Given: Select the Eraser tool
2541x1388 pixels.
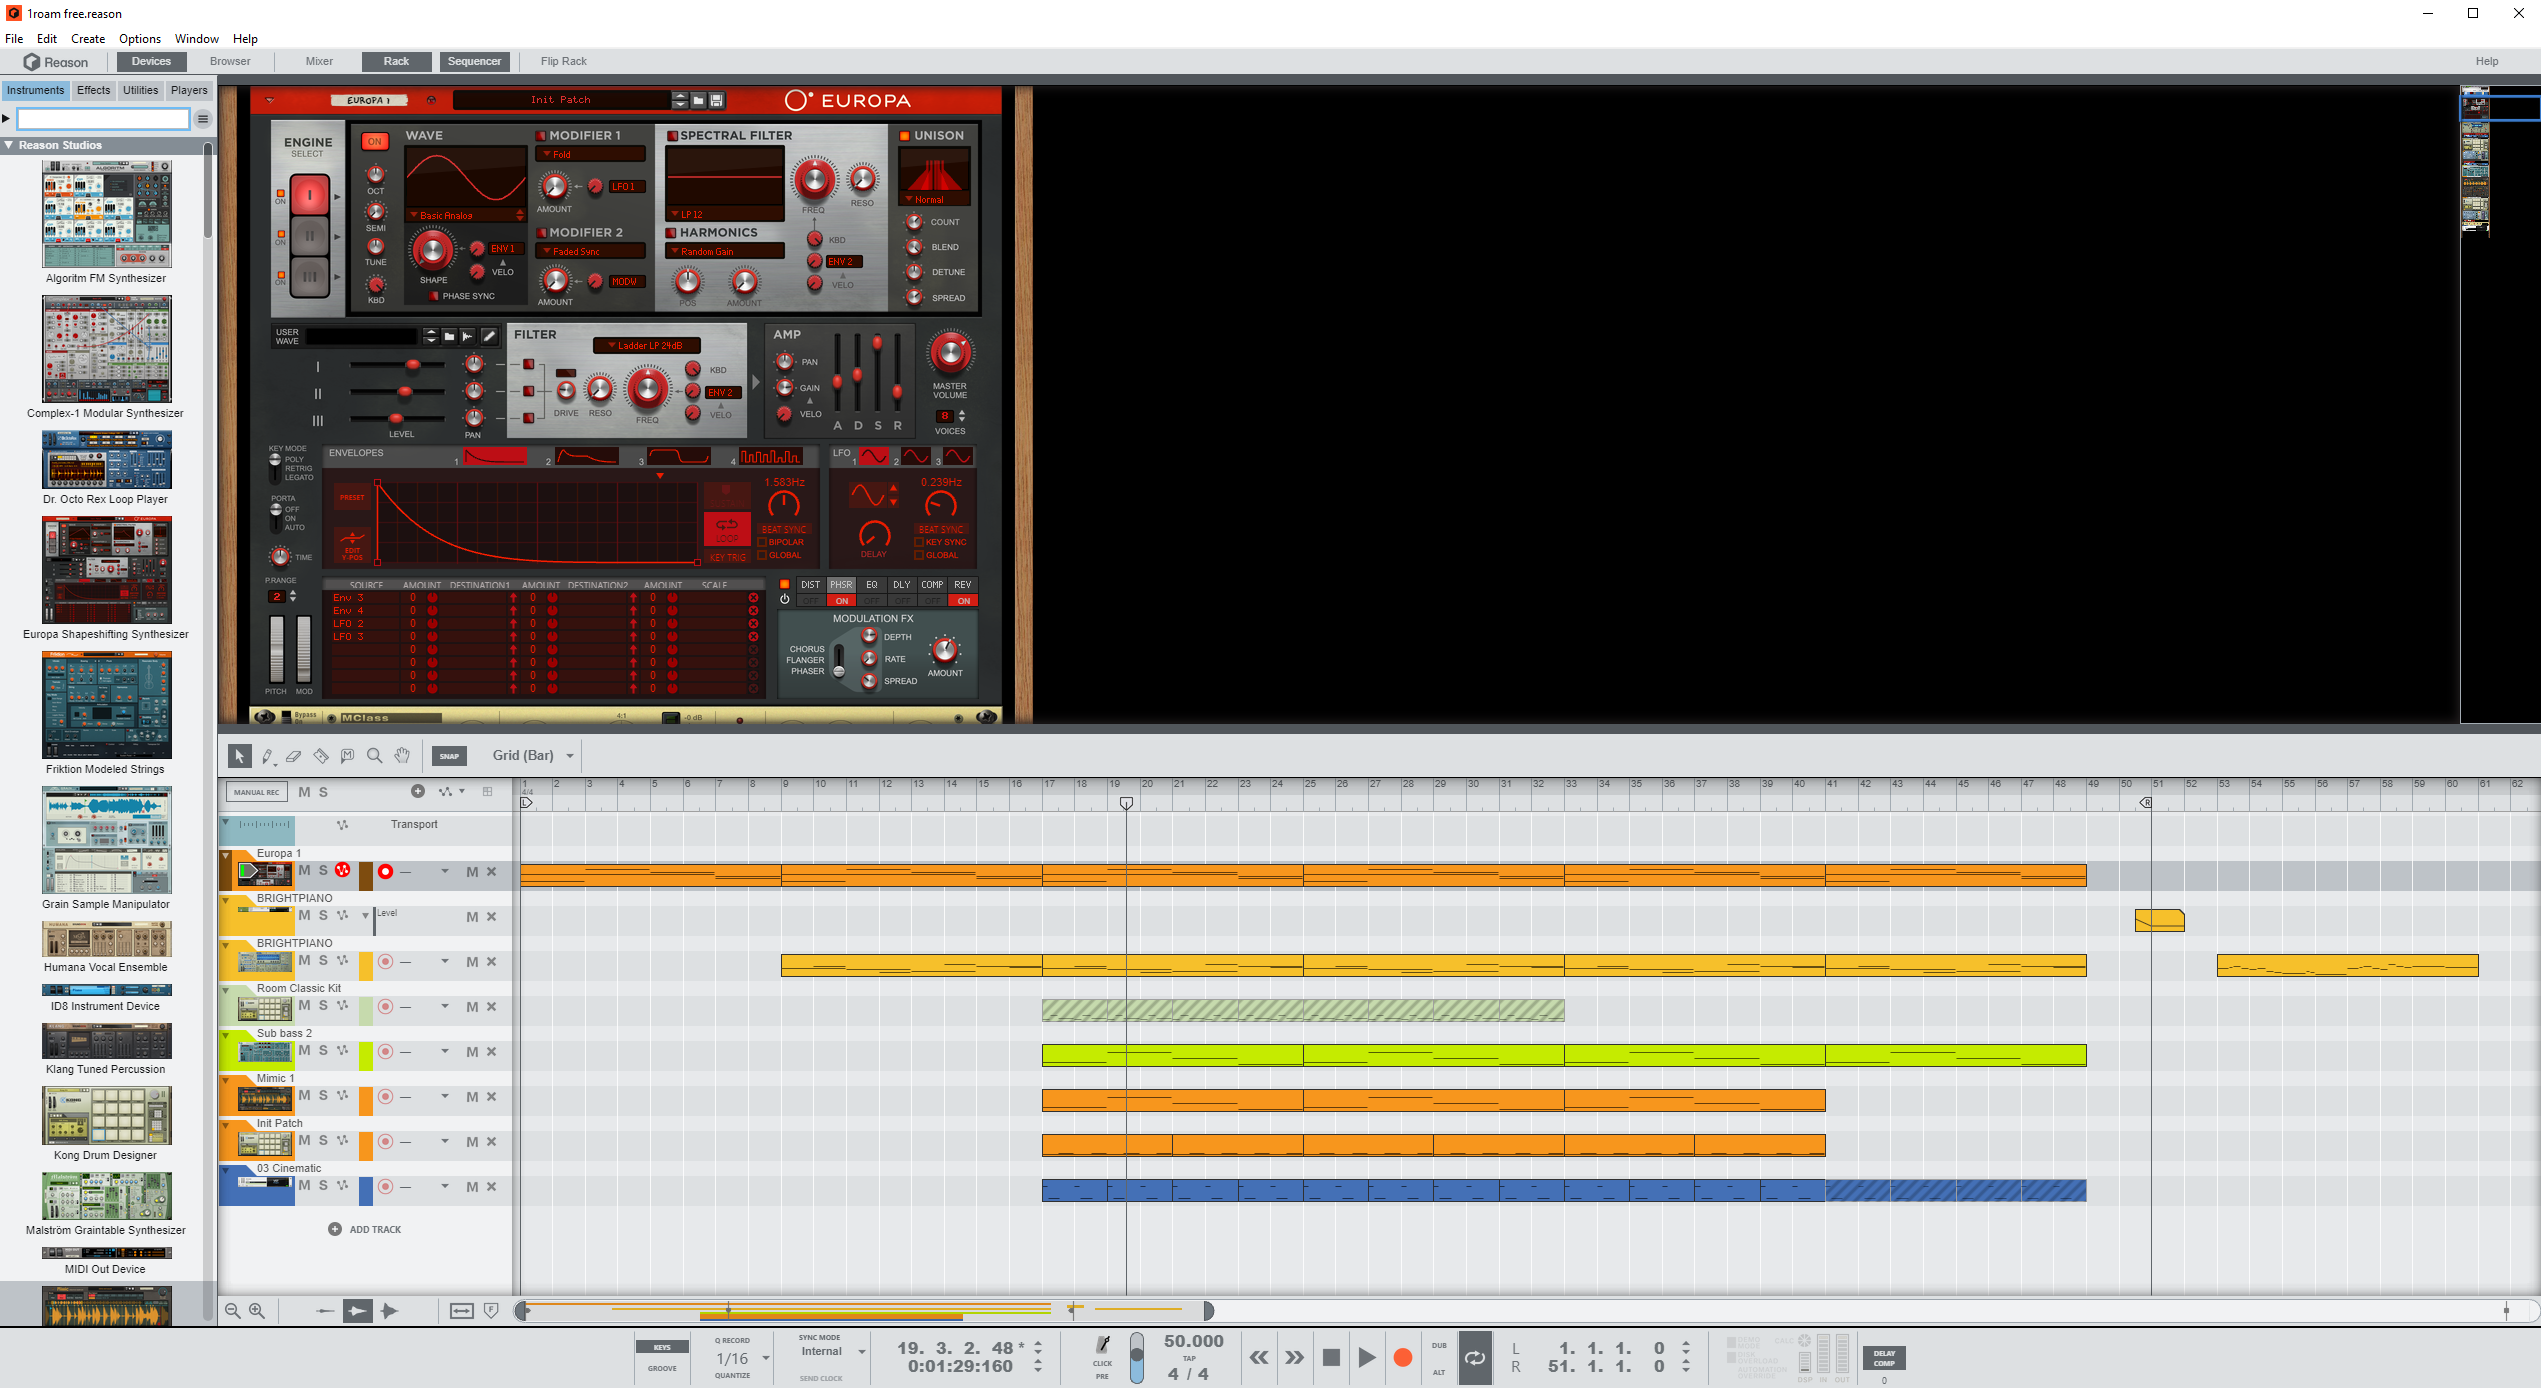Looking at the screenshot, I should coord(293,756).
